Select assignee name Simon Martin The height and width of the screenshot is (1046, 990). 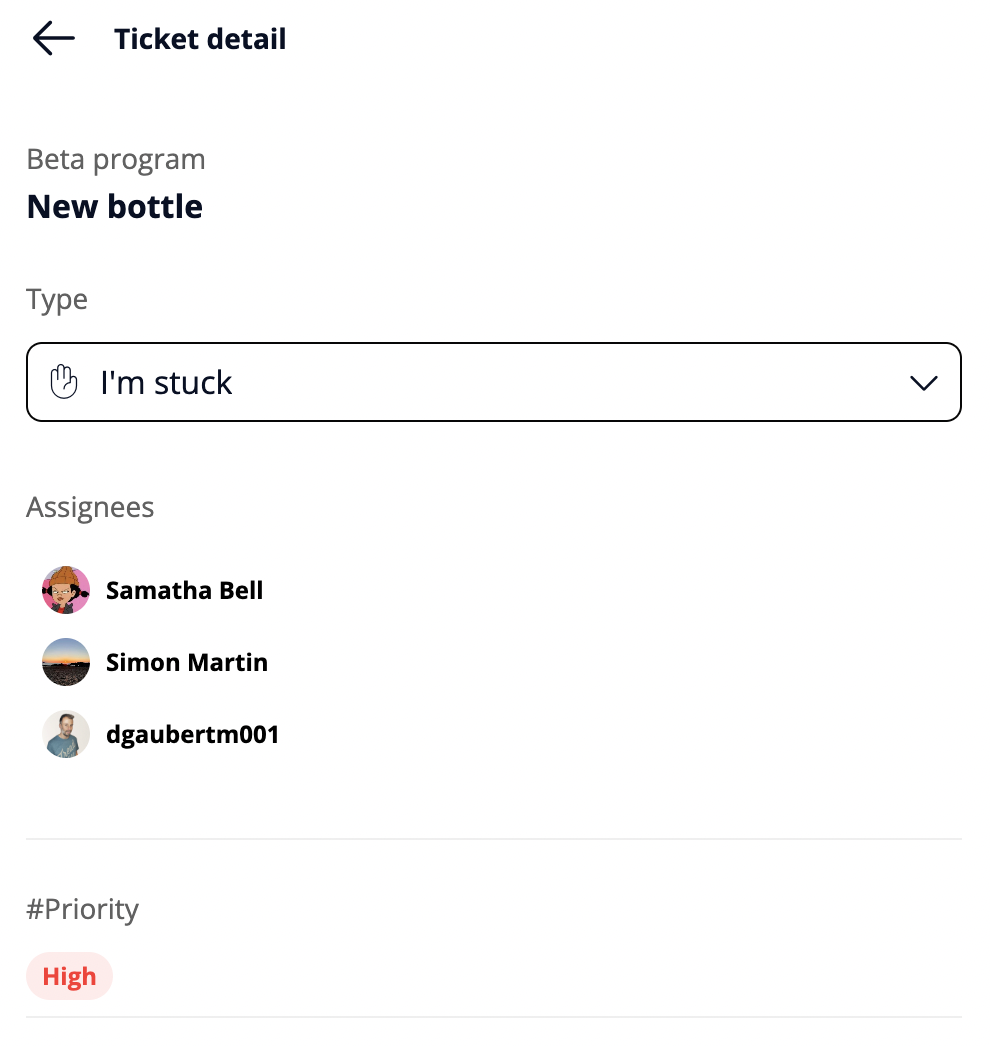[x=187, y=662]
